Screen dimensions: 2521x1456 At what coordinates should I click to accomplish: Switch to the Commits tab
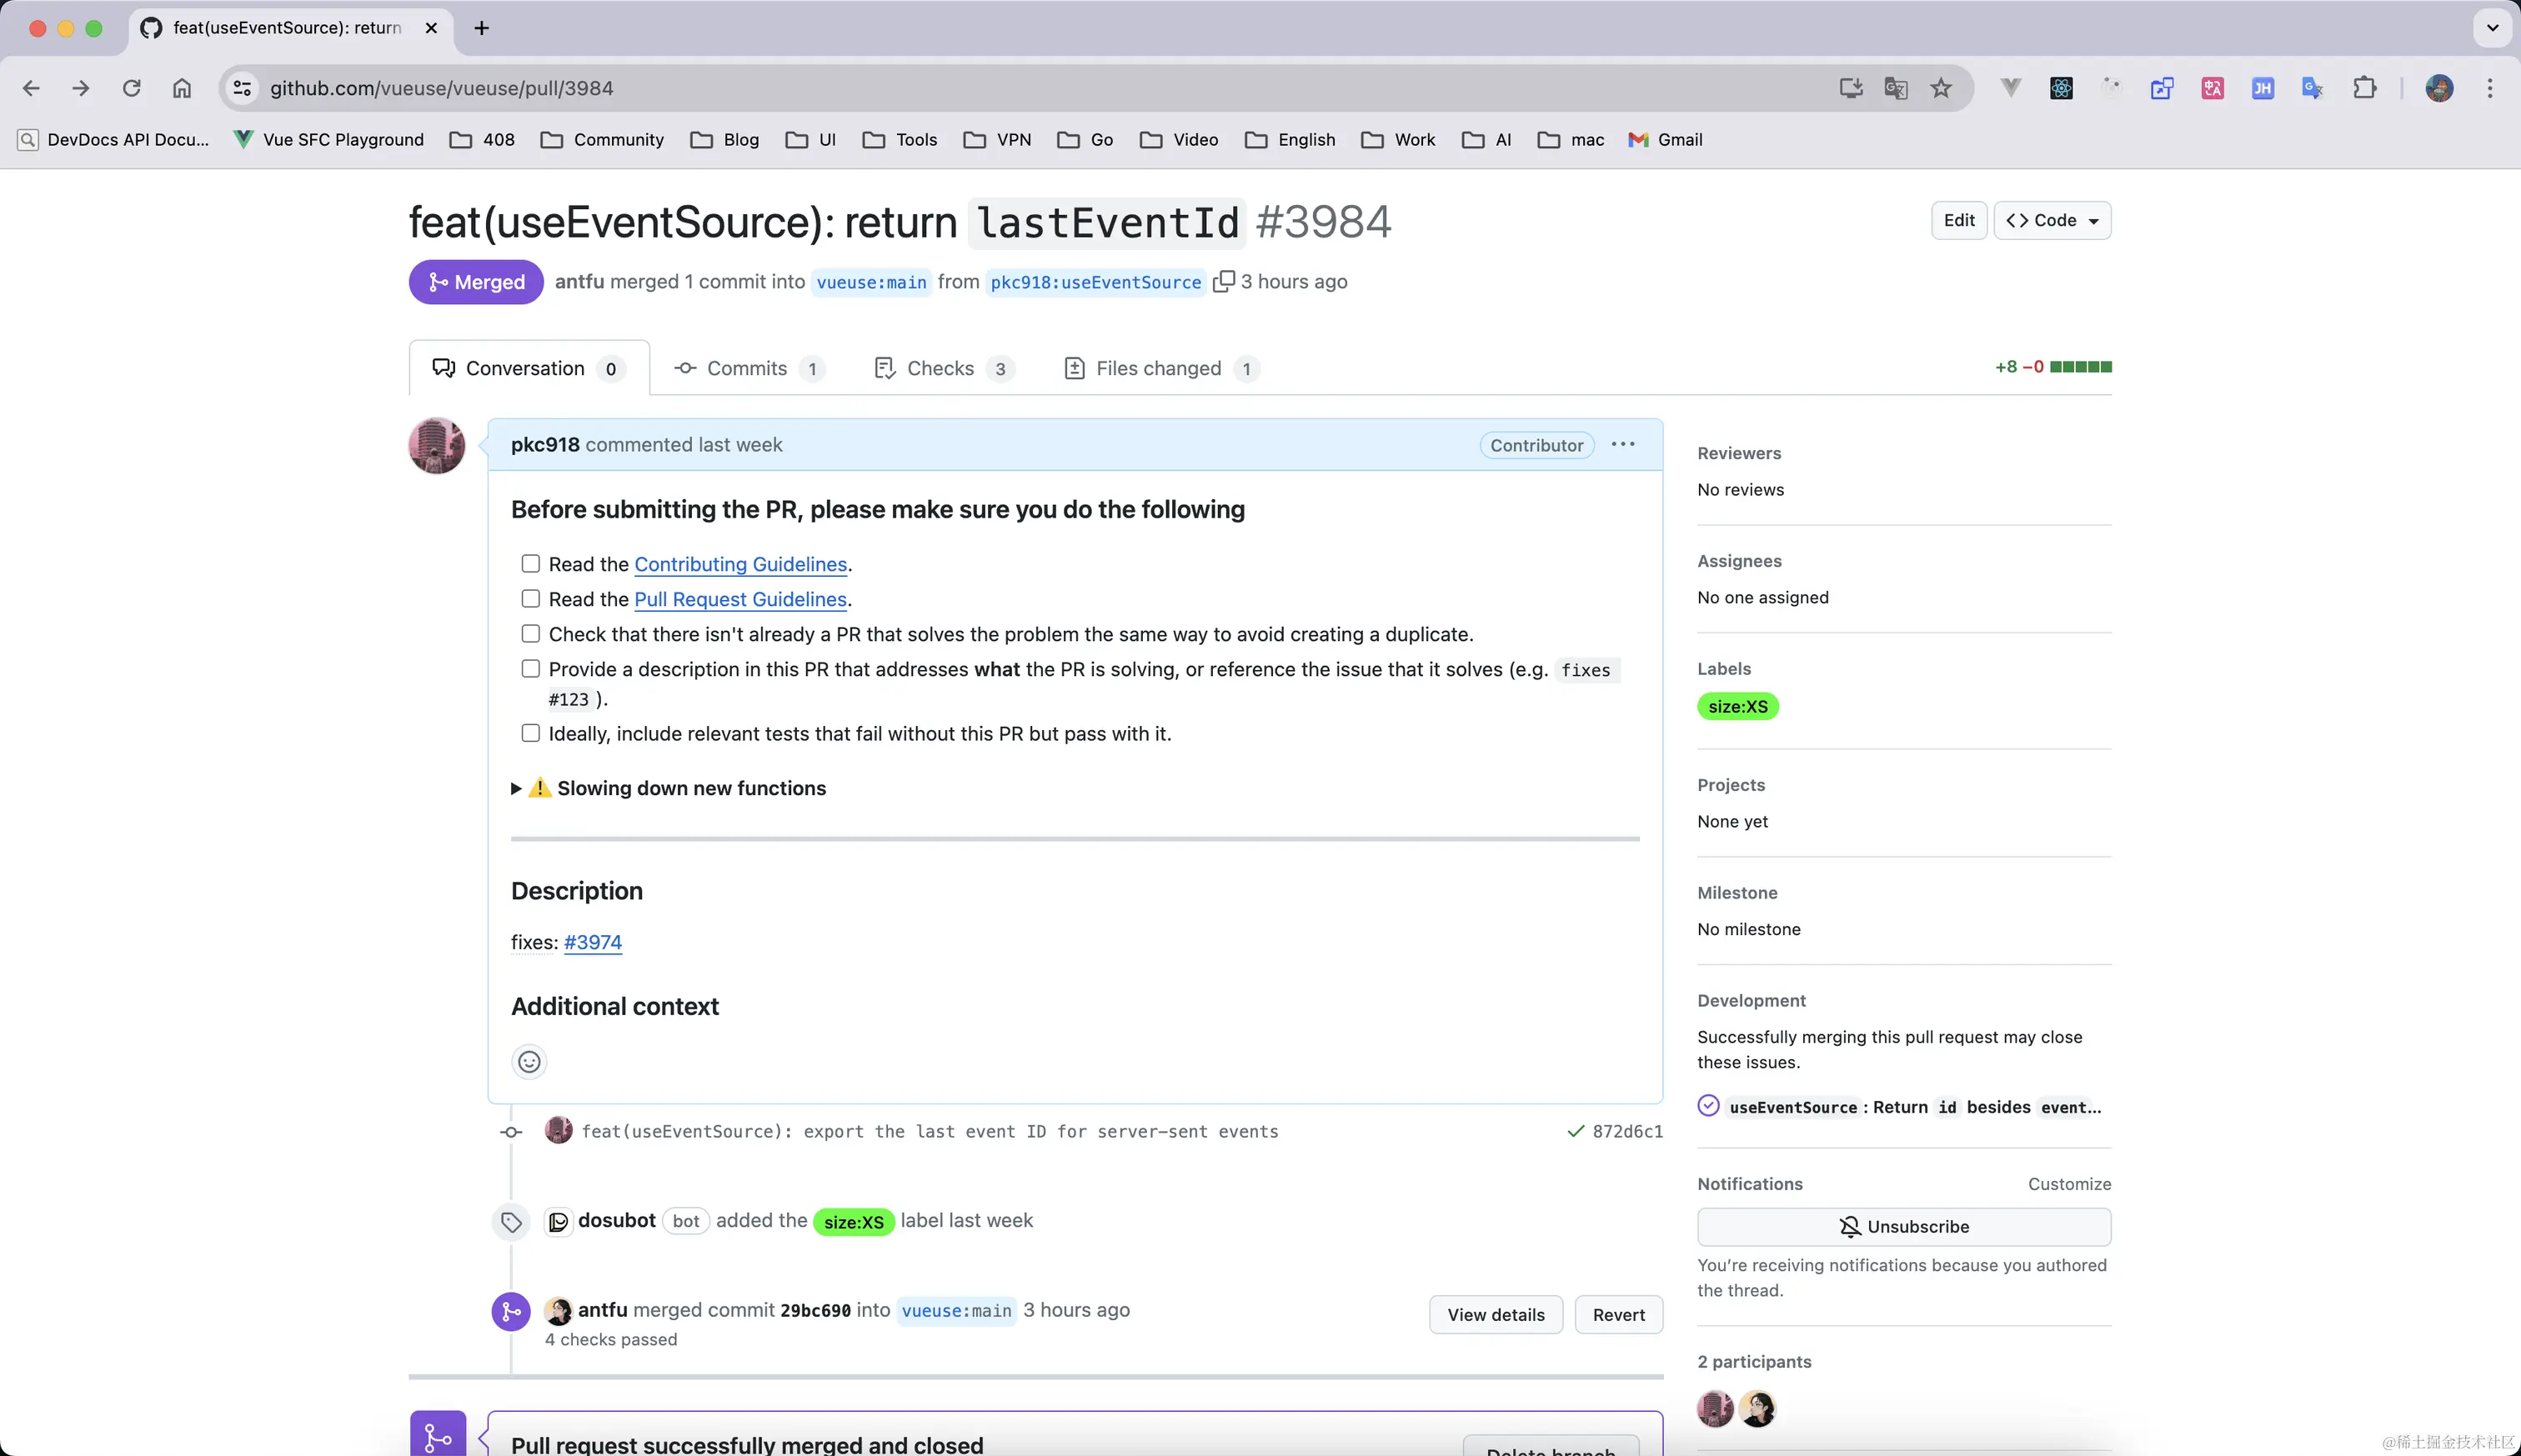tap(750, 368)
